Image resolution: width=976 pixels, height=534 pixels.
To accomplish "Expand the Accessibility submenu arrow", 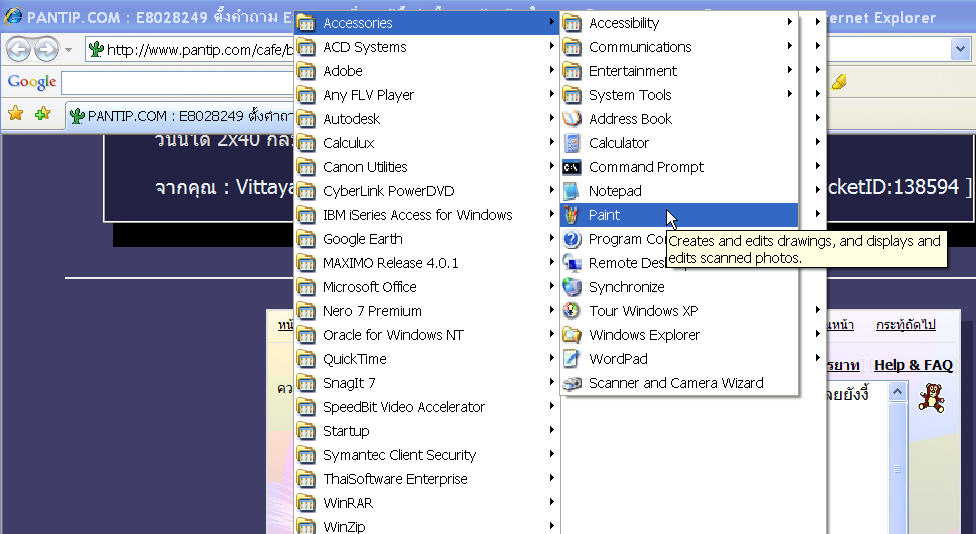I will pyautogui.click(x=789, y=22).
